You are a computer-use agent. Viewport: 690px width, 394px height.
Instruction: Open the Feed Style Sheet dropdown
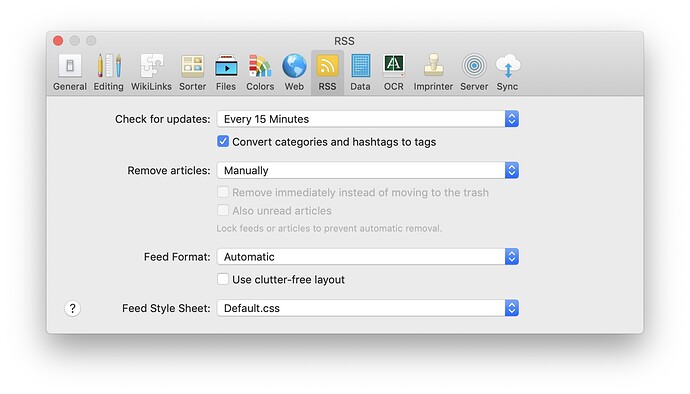(x=367, y=308)
